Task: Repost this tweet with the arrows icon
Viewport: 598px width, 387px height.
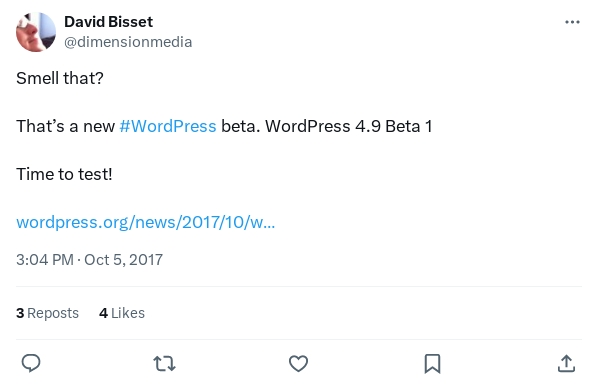Action: [x=164, y=363]
